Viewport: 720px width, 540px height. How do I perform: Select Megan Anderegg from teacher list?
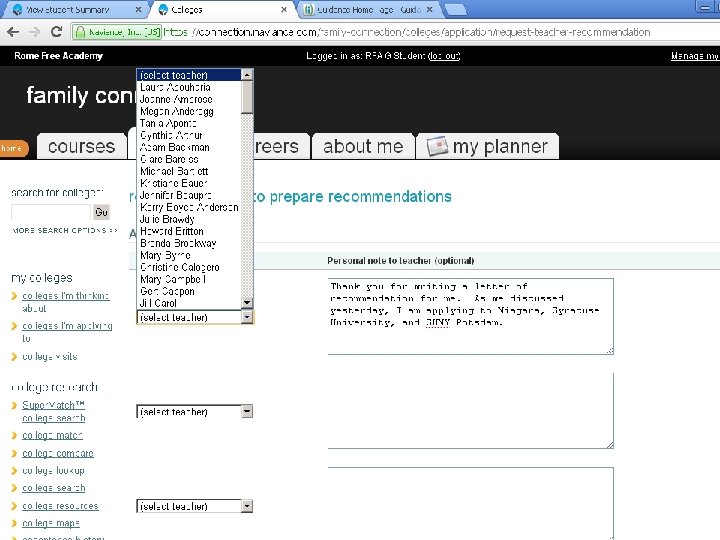click(x=189, y=111)
